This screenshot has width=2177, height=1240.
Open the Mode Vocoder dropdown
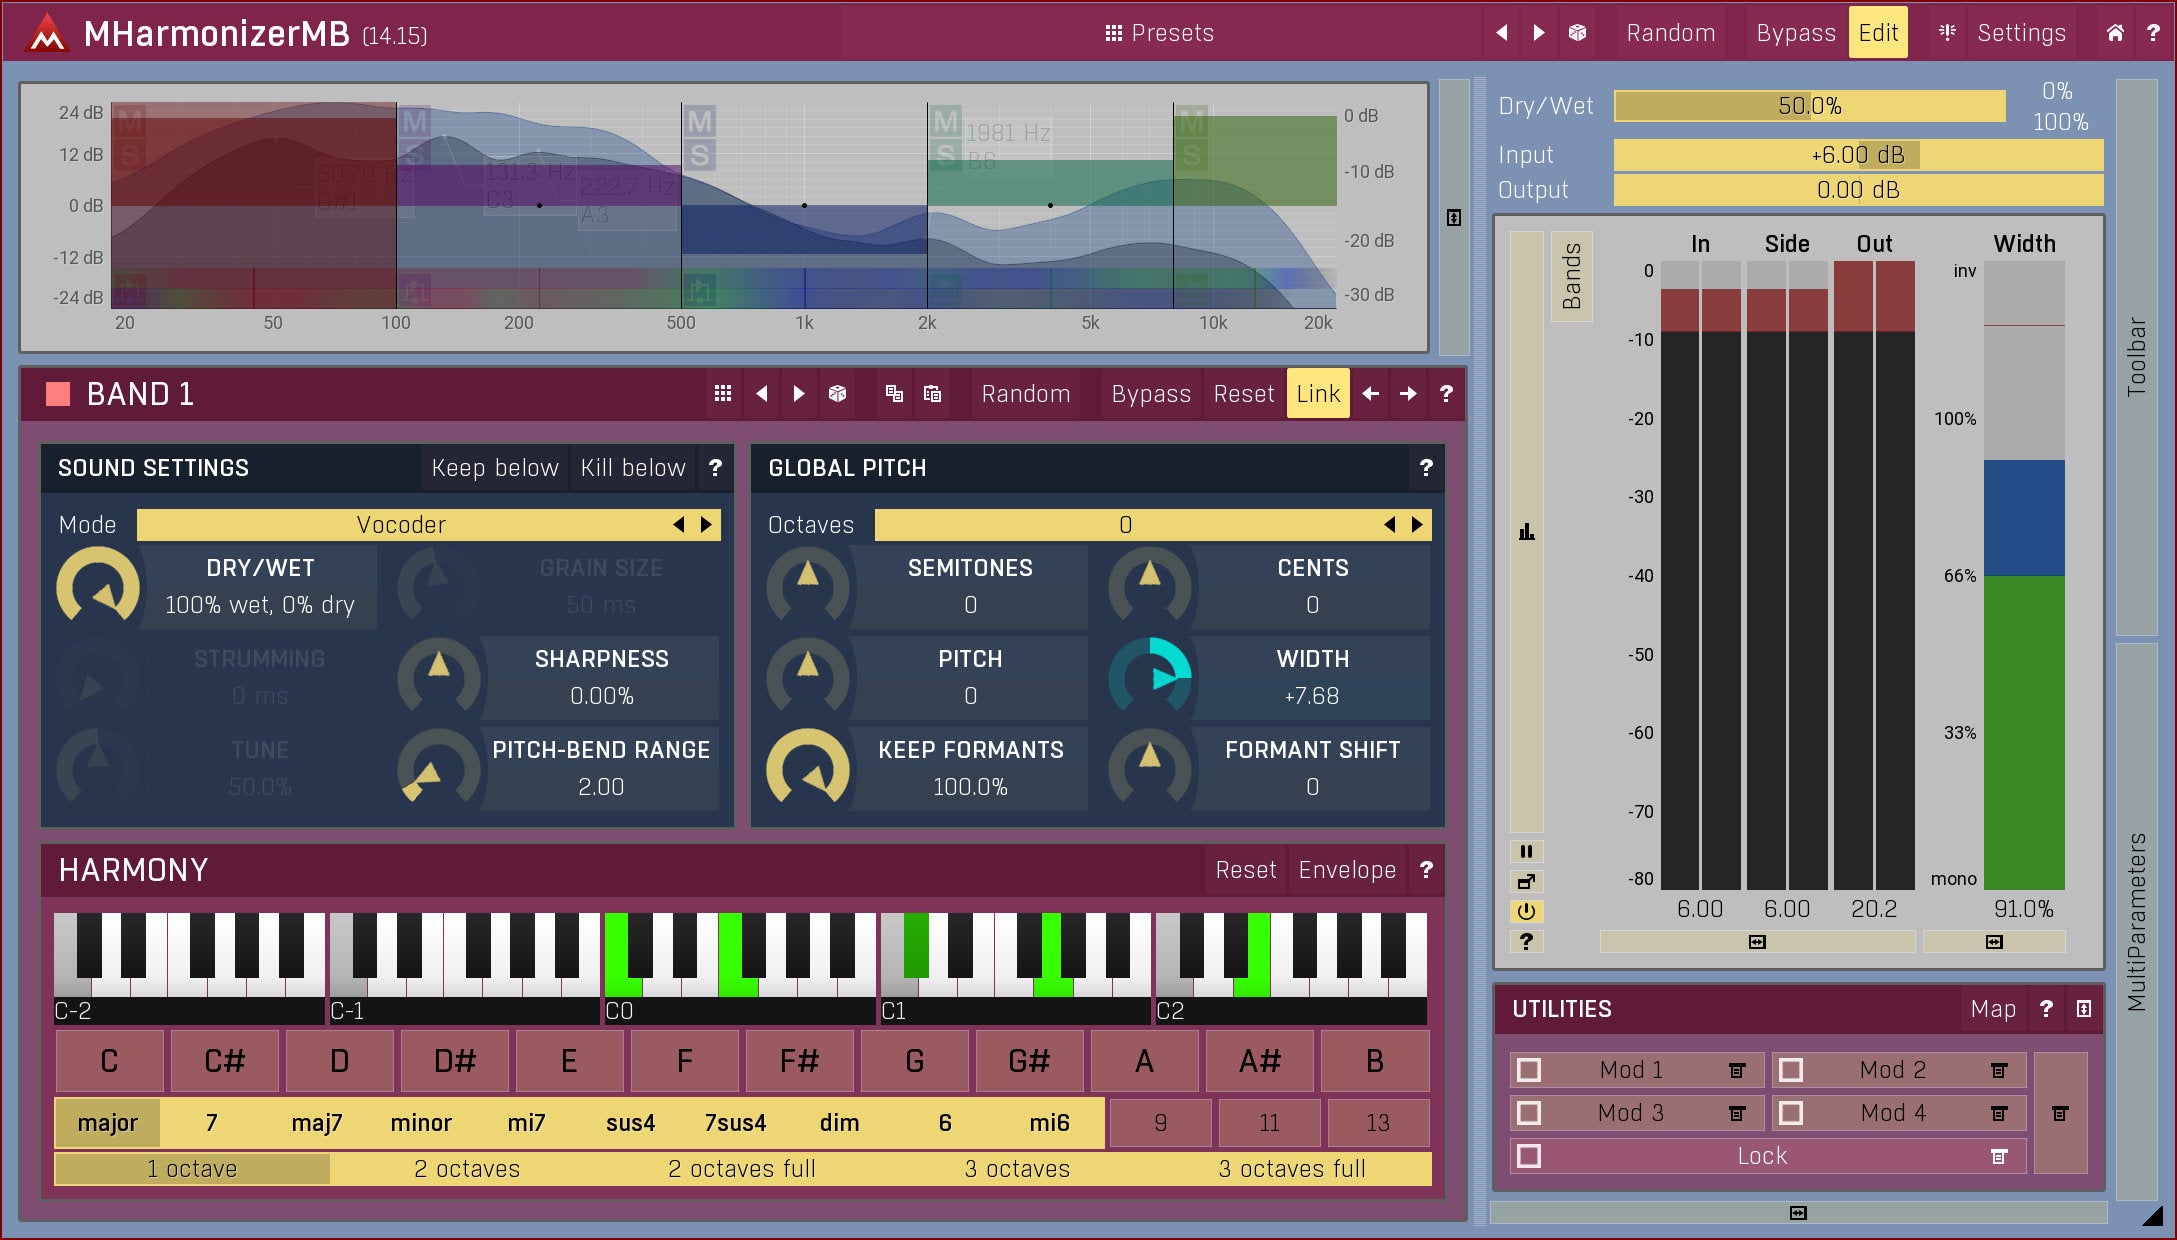[402, 525]
